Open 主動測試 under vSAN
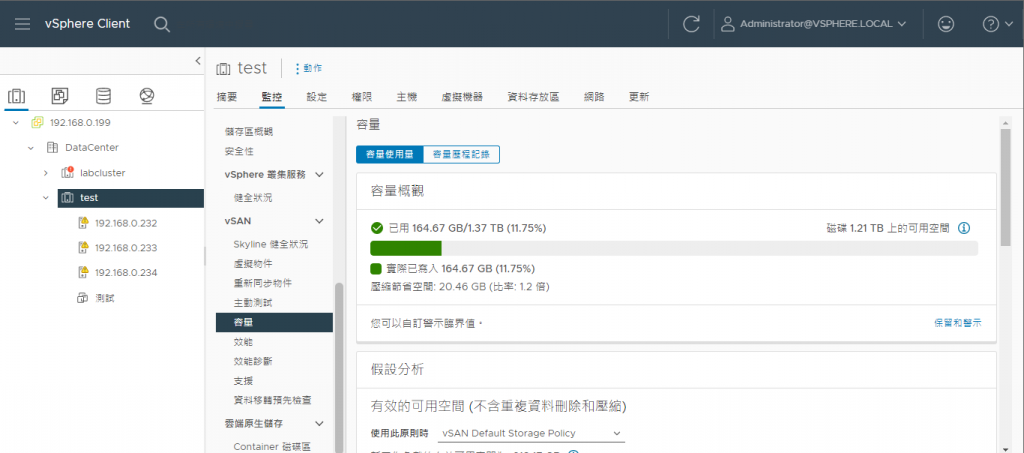The image size is (1024, 453). coord(253,303)
